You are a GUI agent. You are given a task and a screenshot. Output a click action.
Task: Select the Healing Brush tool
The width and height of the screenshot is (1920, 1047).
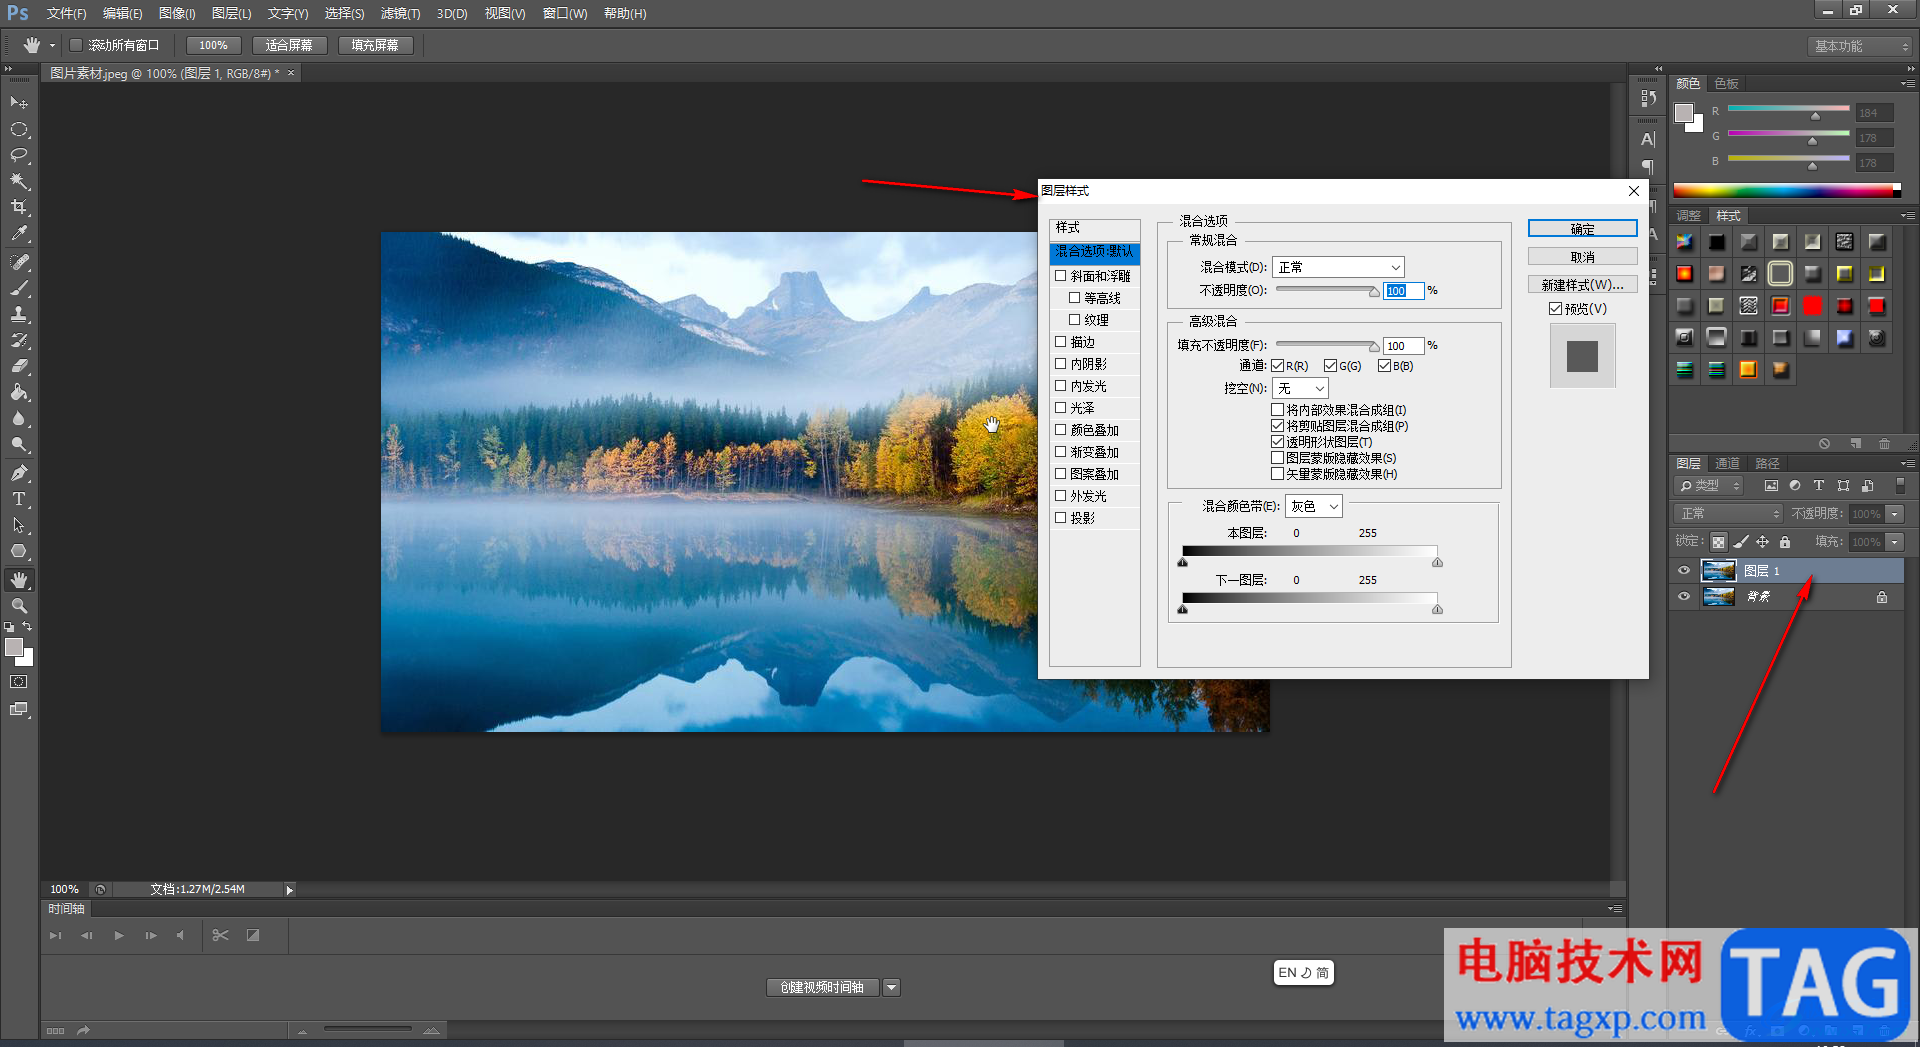19,262
